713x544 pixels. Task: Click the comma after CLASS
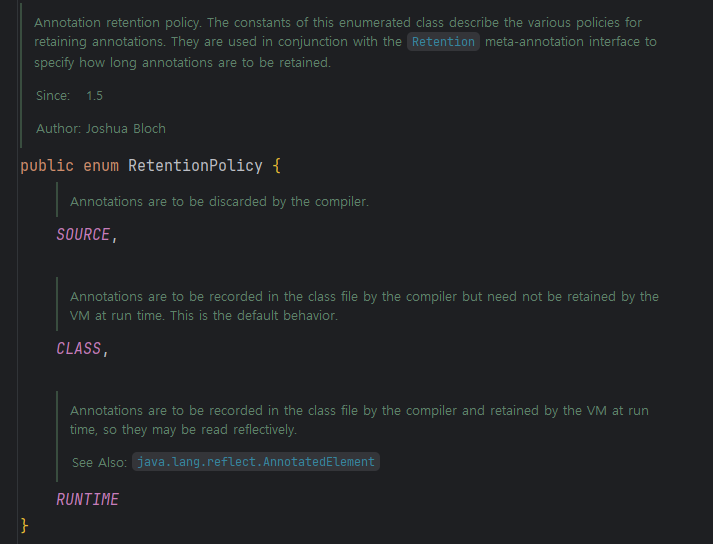click(x=106, y=350)
